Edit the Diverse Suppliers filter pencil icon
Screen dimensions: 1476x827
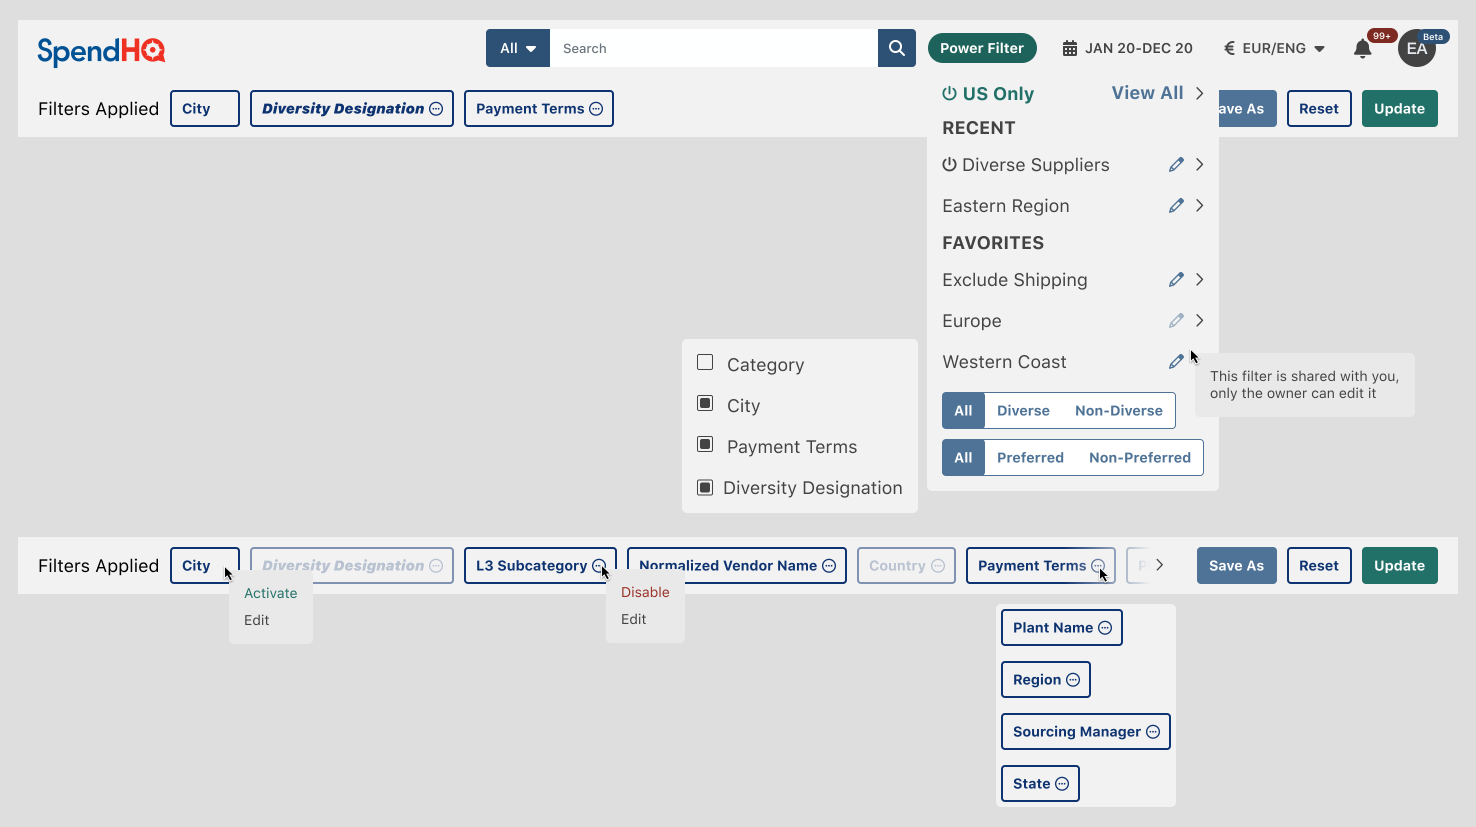pos(1176,165)
